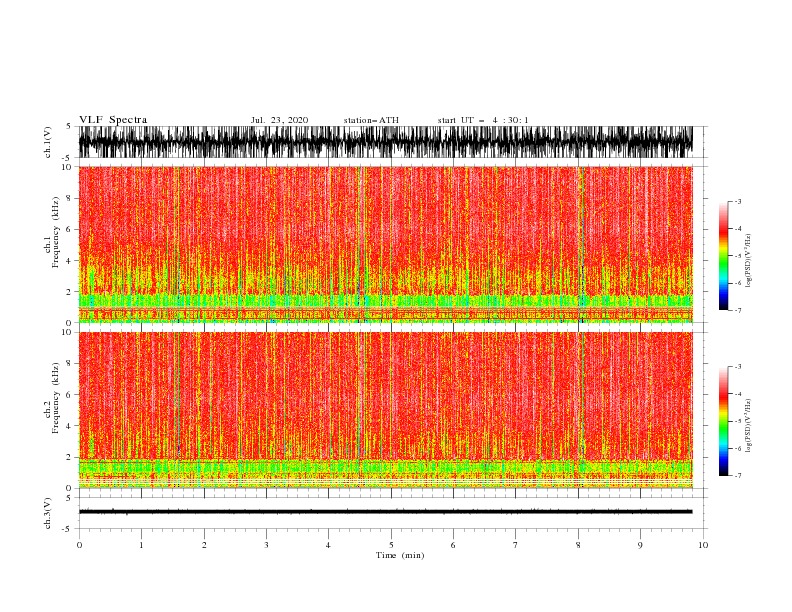Screen dimensions: 792x612
Task: Click the time axis tick label "5"
Action: coord(391,545)
